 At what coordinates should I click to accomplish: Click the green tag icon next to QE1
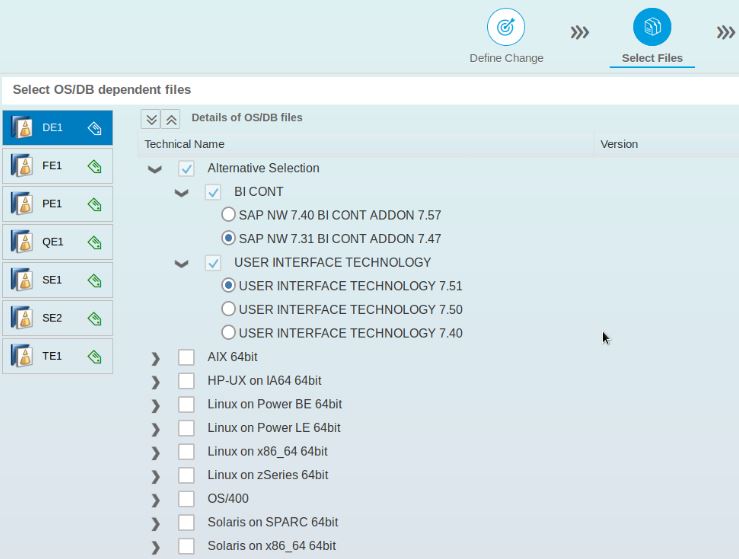pyautogui.click(x=95, y=242)
